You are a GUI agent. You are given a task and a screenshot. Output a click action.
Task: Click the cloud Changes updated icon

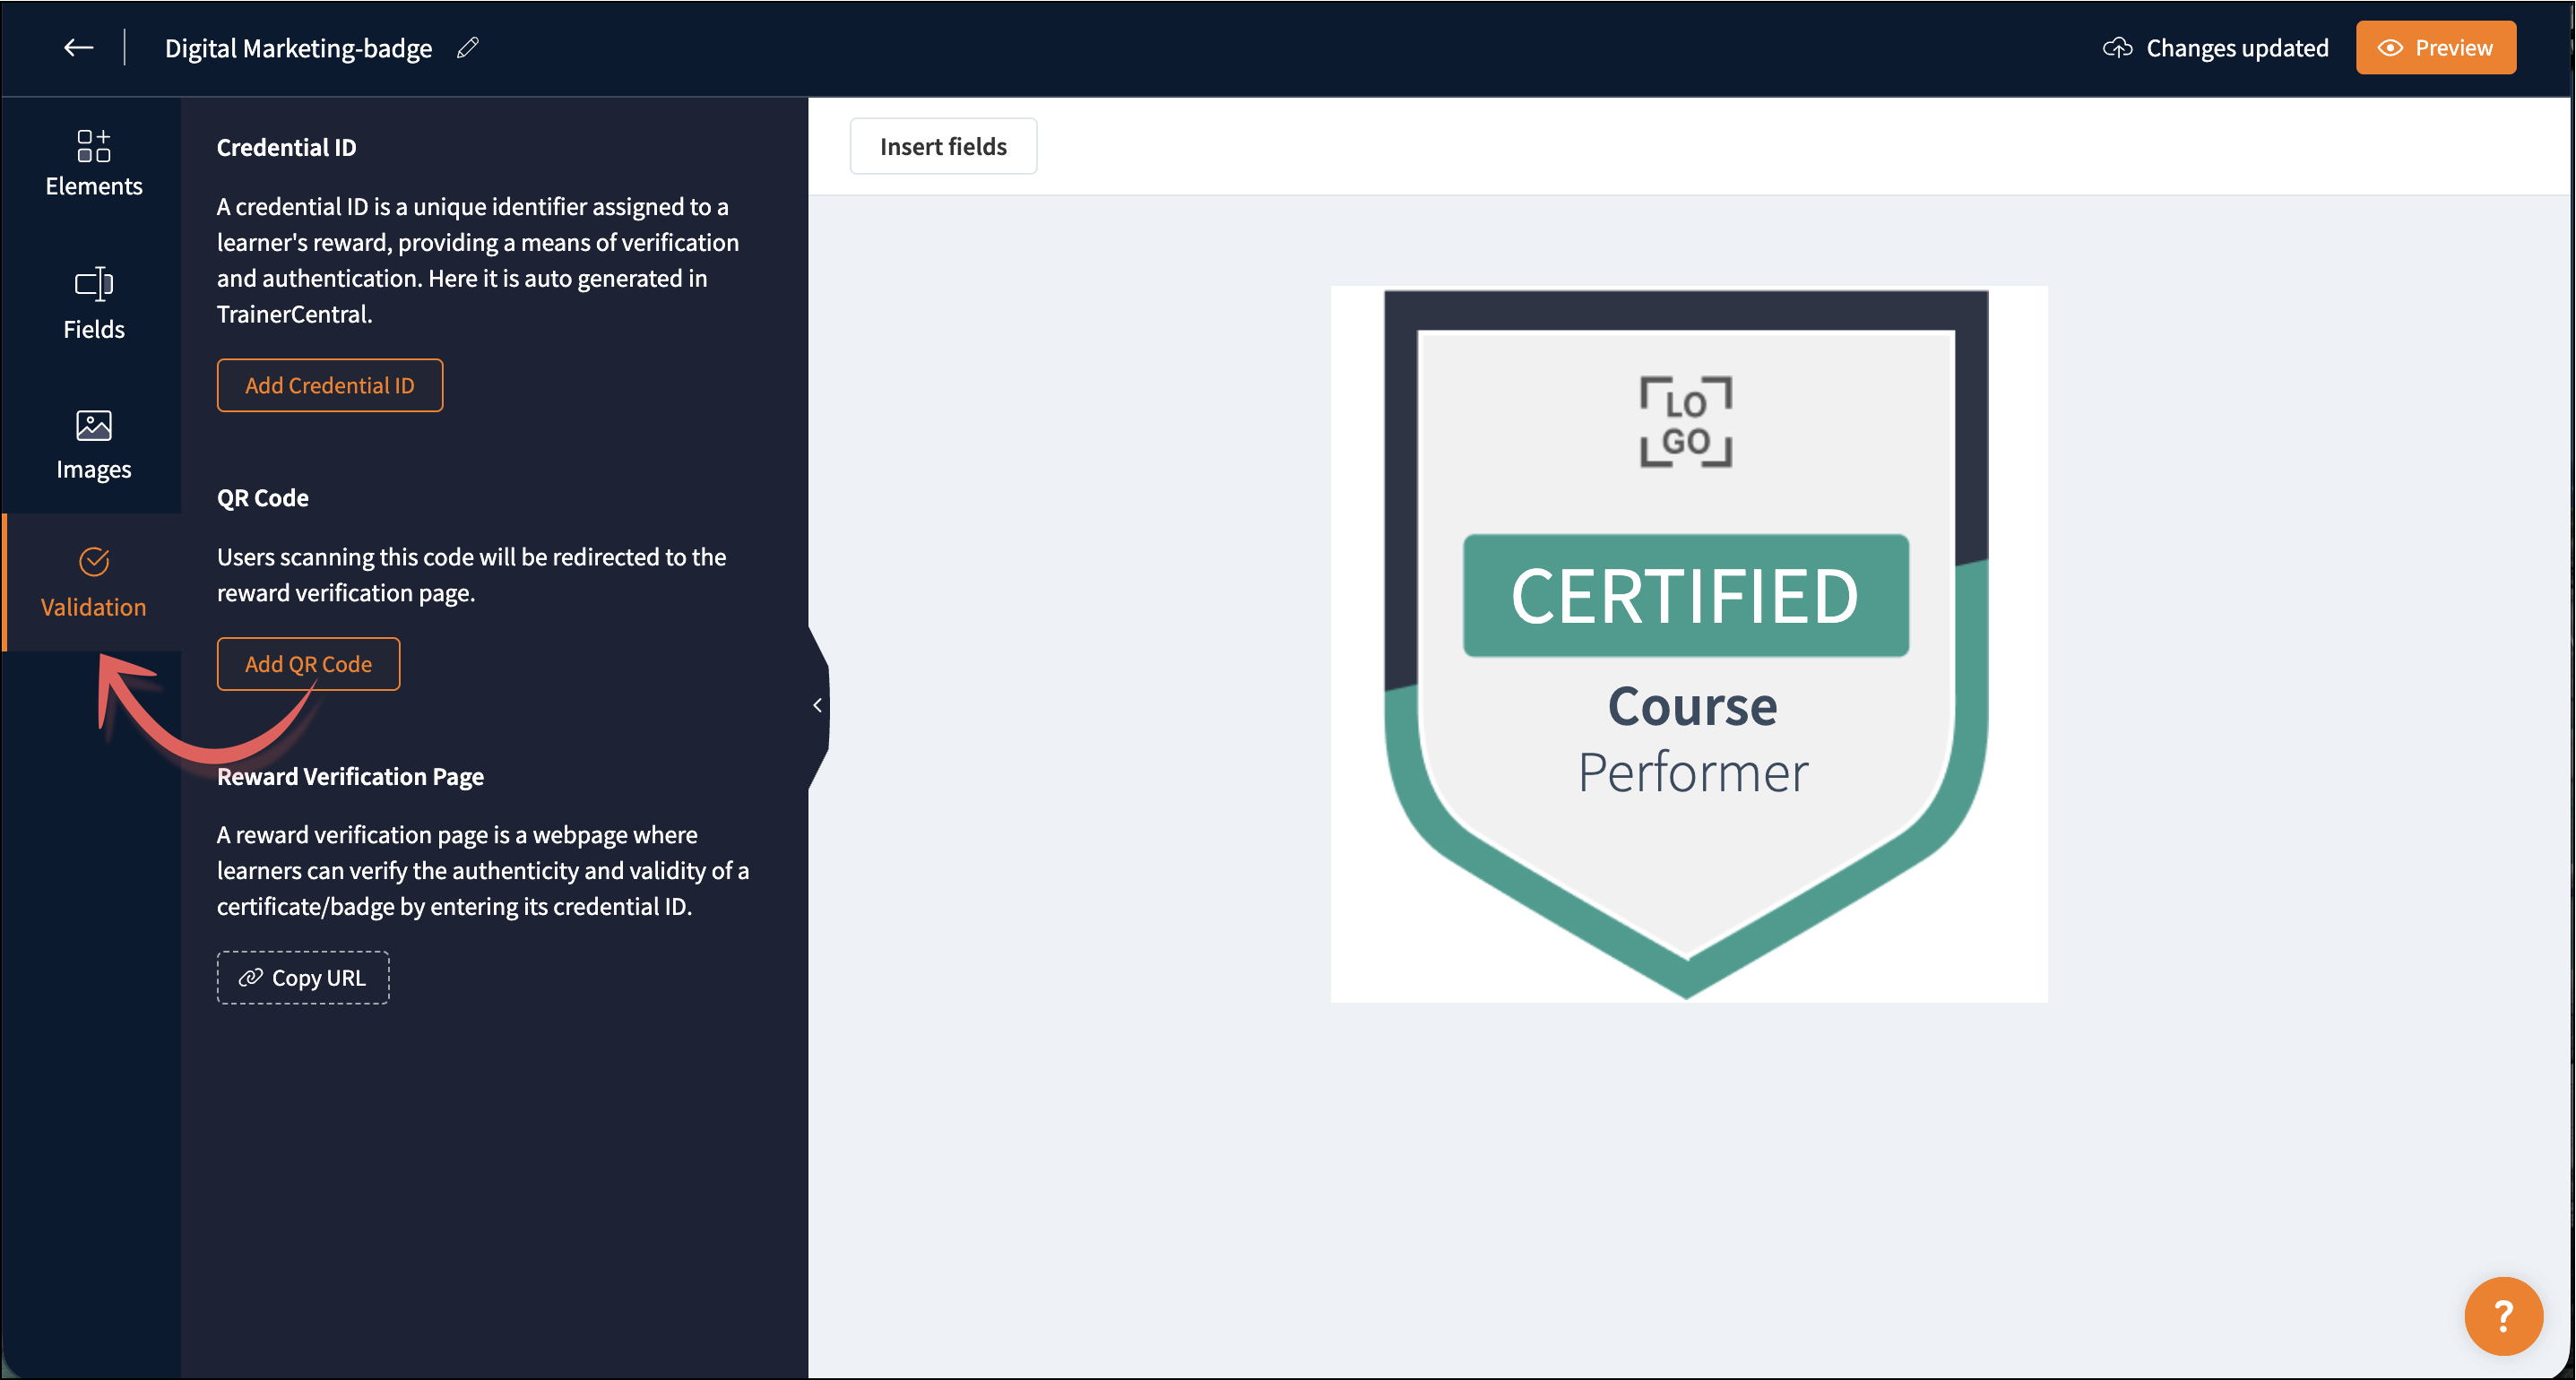(x=2117, y=47)
